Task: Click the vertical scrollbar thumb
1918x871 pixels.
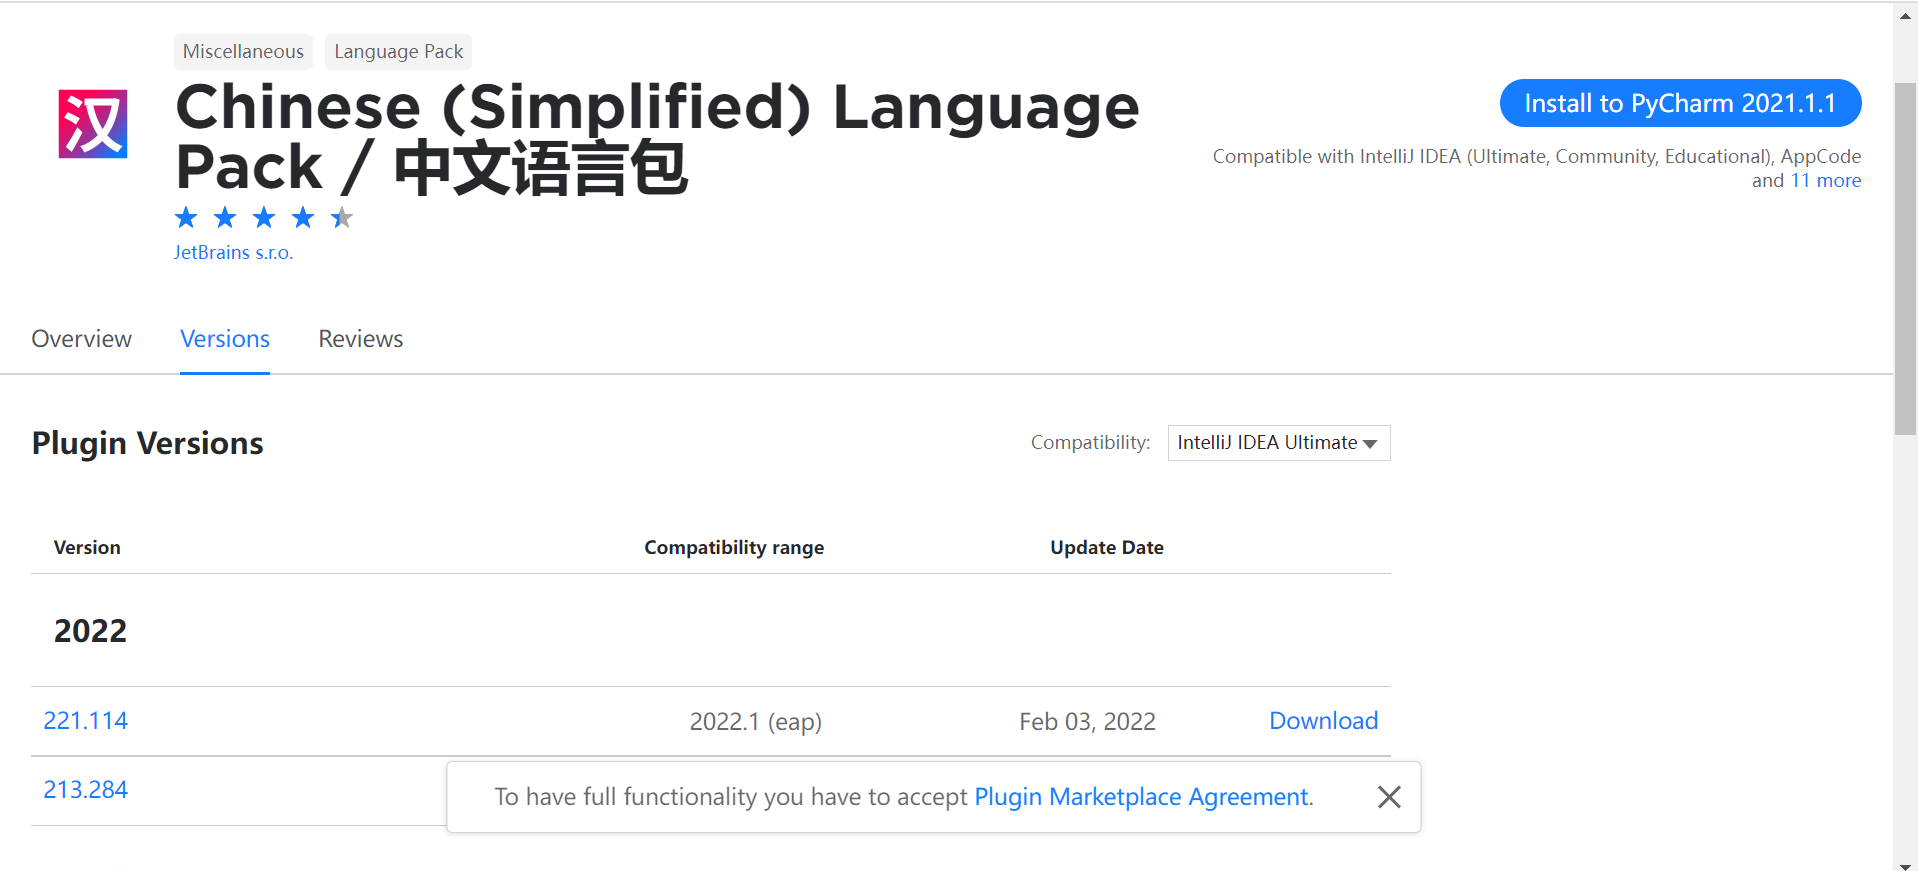Action: coord(1905,258)
